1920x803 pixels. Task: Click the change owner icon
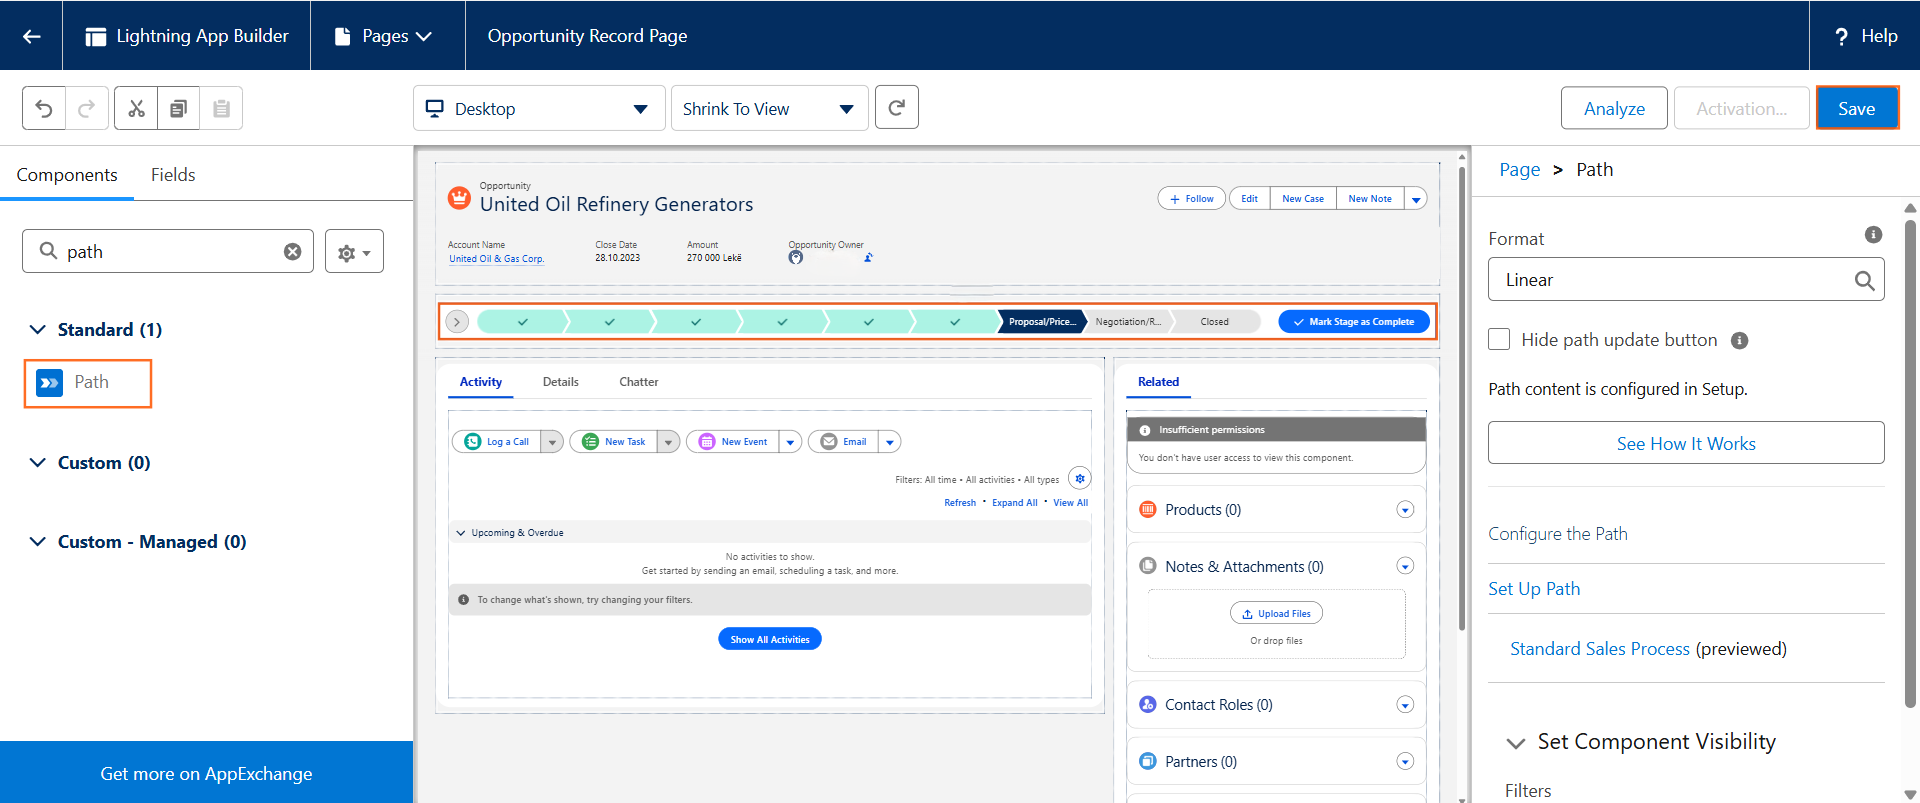point(868,258)
